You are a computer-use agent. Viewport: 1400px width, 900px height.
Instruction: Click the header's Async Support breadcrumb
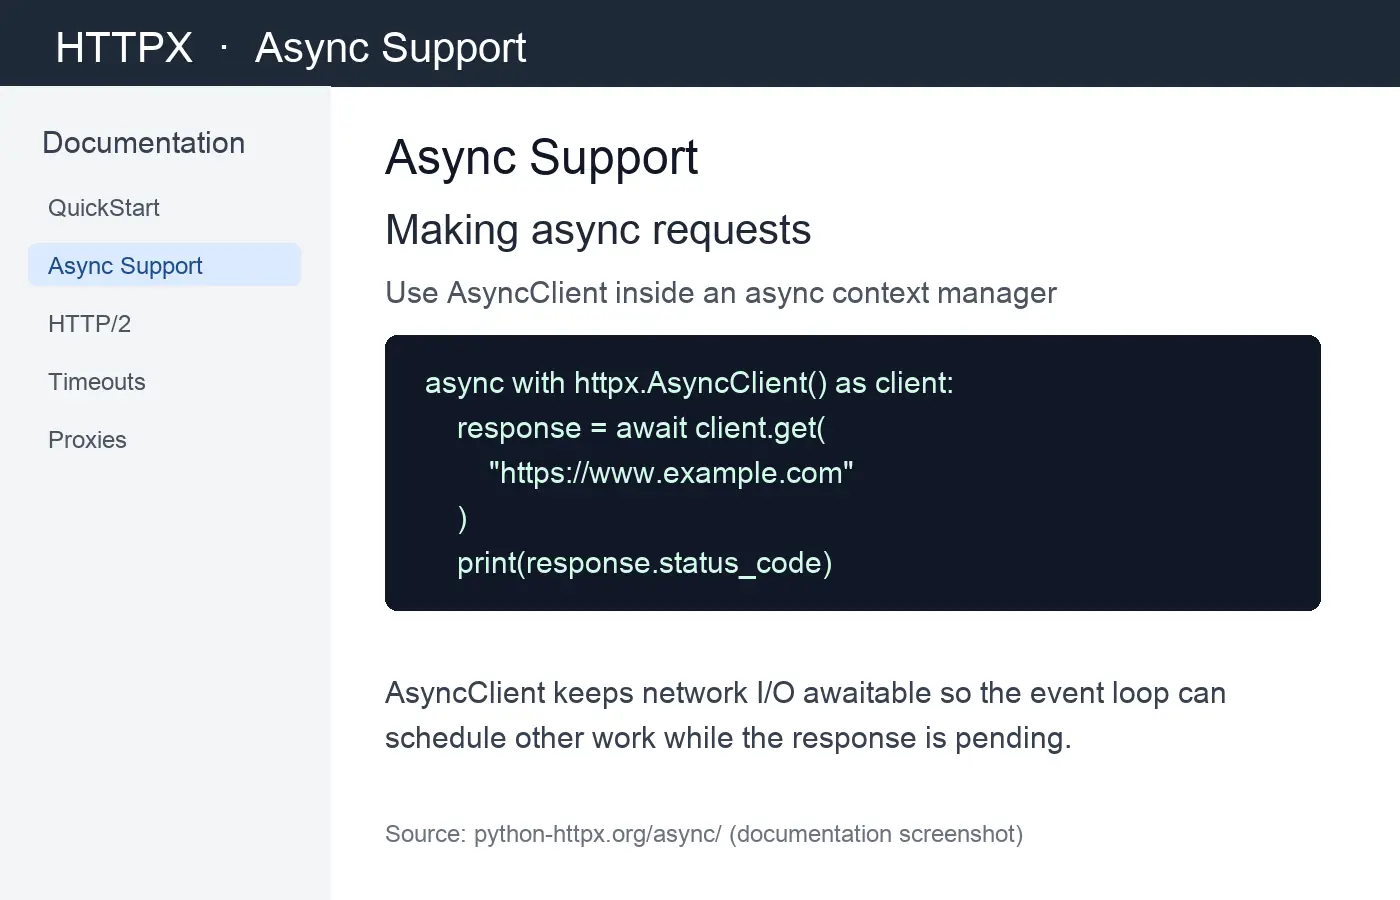390,48
